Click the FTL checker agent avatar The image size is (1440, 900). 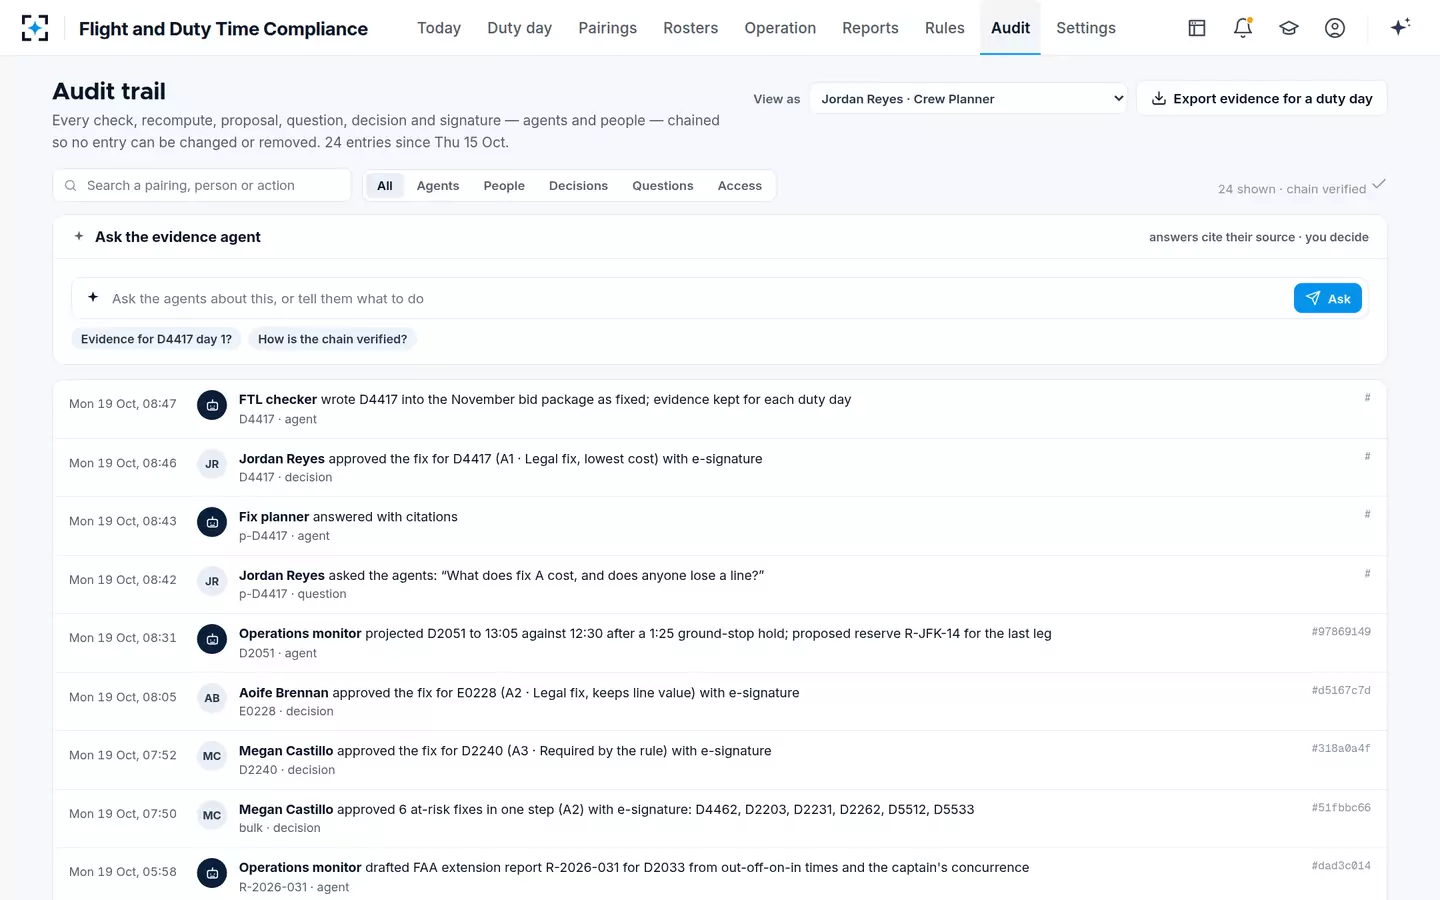[x=212, y=405]
